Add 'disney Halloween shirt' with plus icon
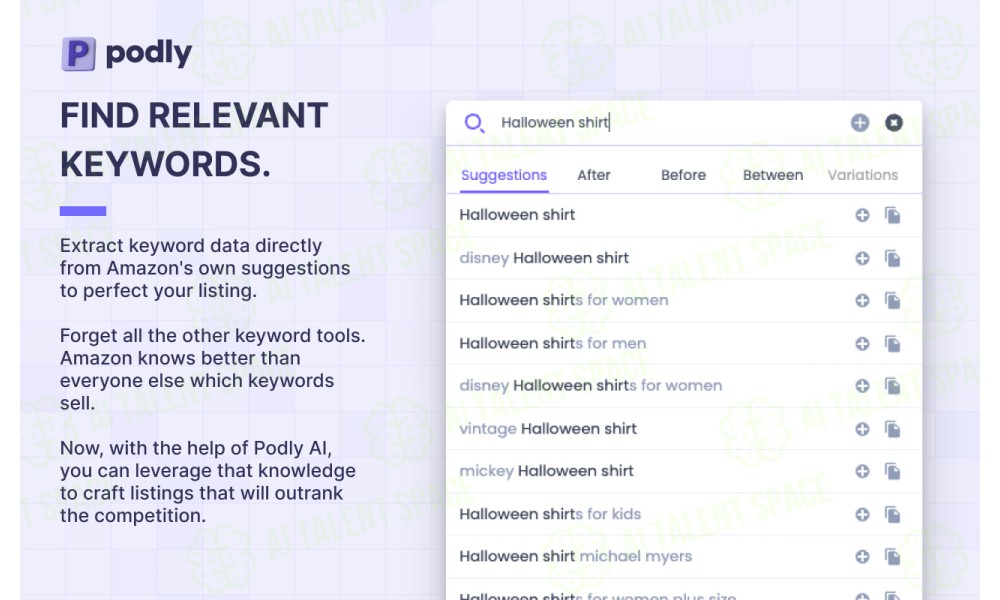 862,258
